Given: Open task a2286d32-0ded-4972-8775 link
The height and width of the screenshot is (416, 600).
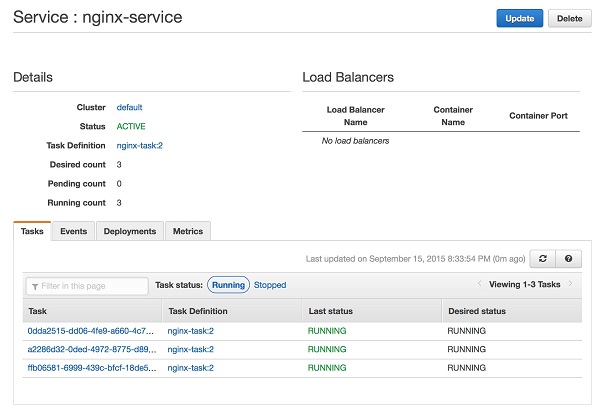Looking at the screenshot, I should pyautogui.click(x=91, y=349).
